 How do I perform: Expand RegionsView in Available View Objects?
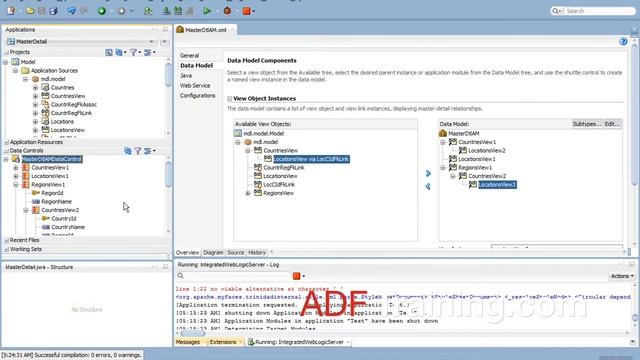click(248, 193)
